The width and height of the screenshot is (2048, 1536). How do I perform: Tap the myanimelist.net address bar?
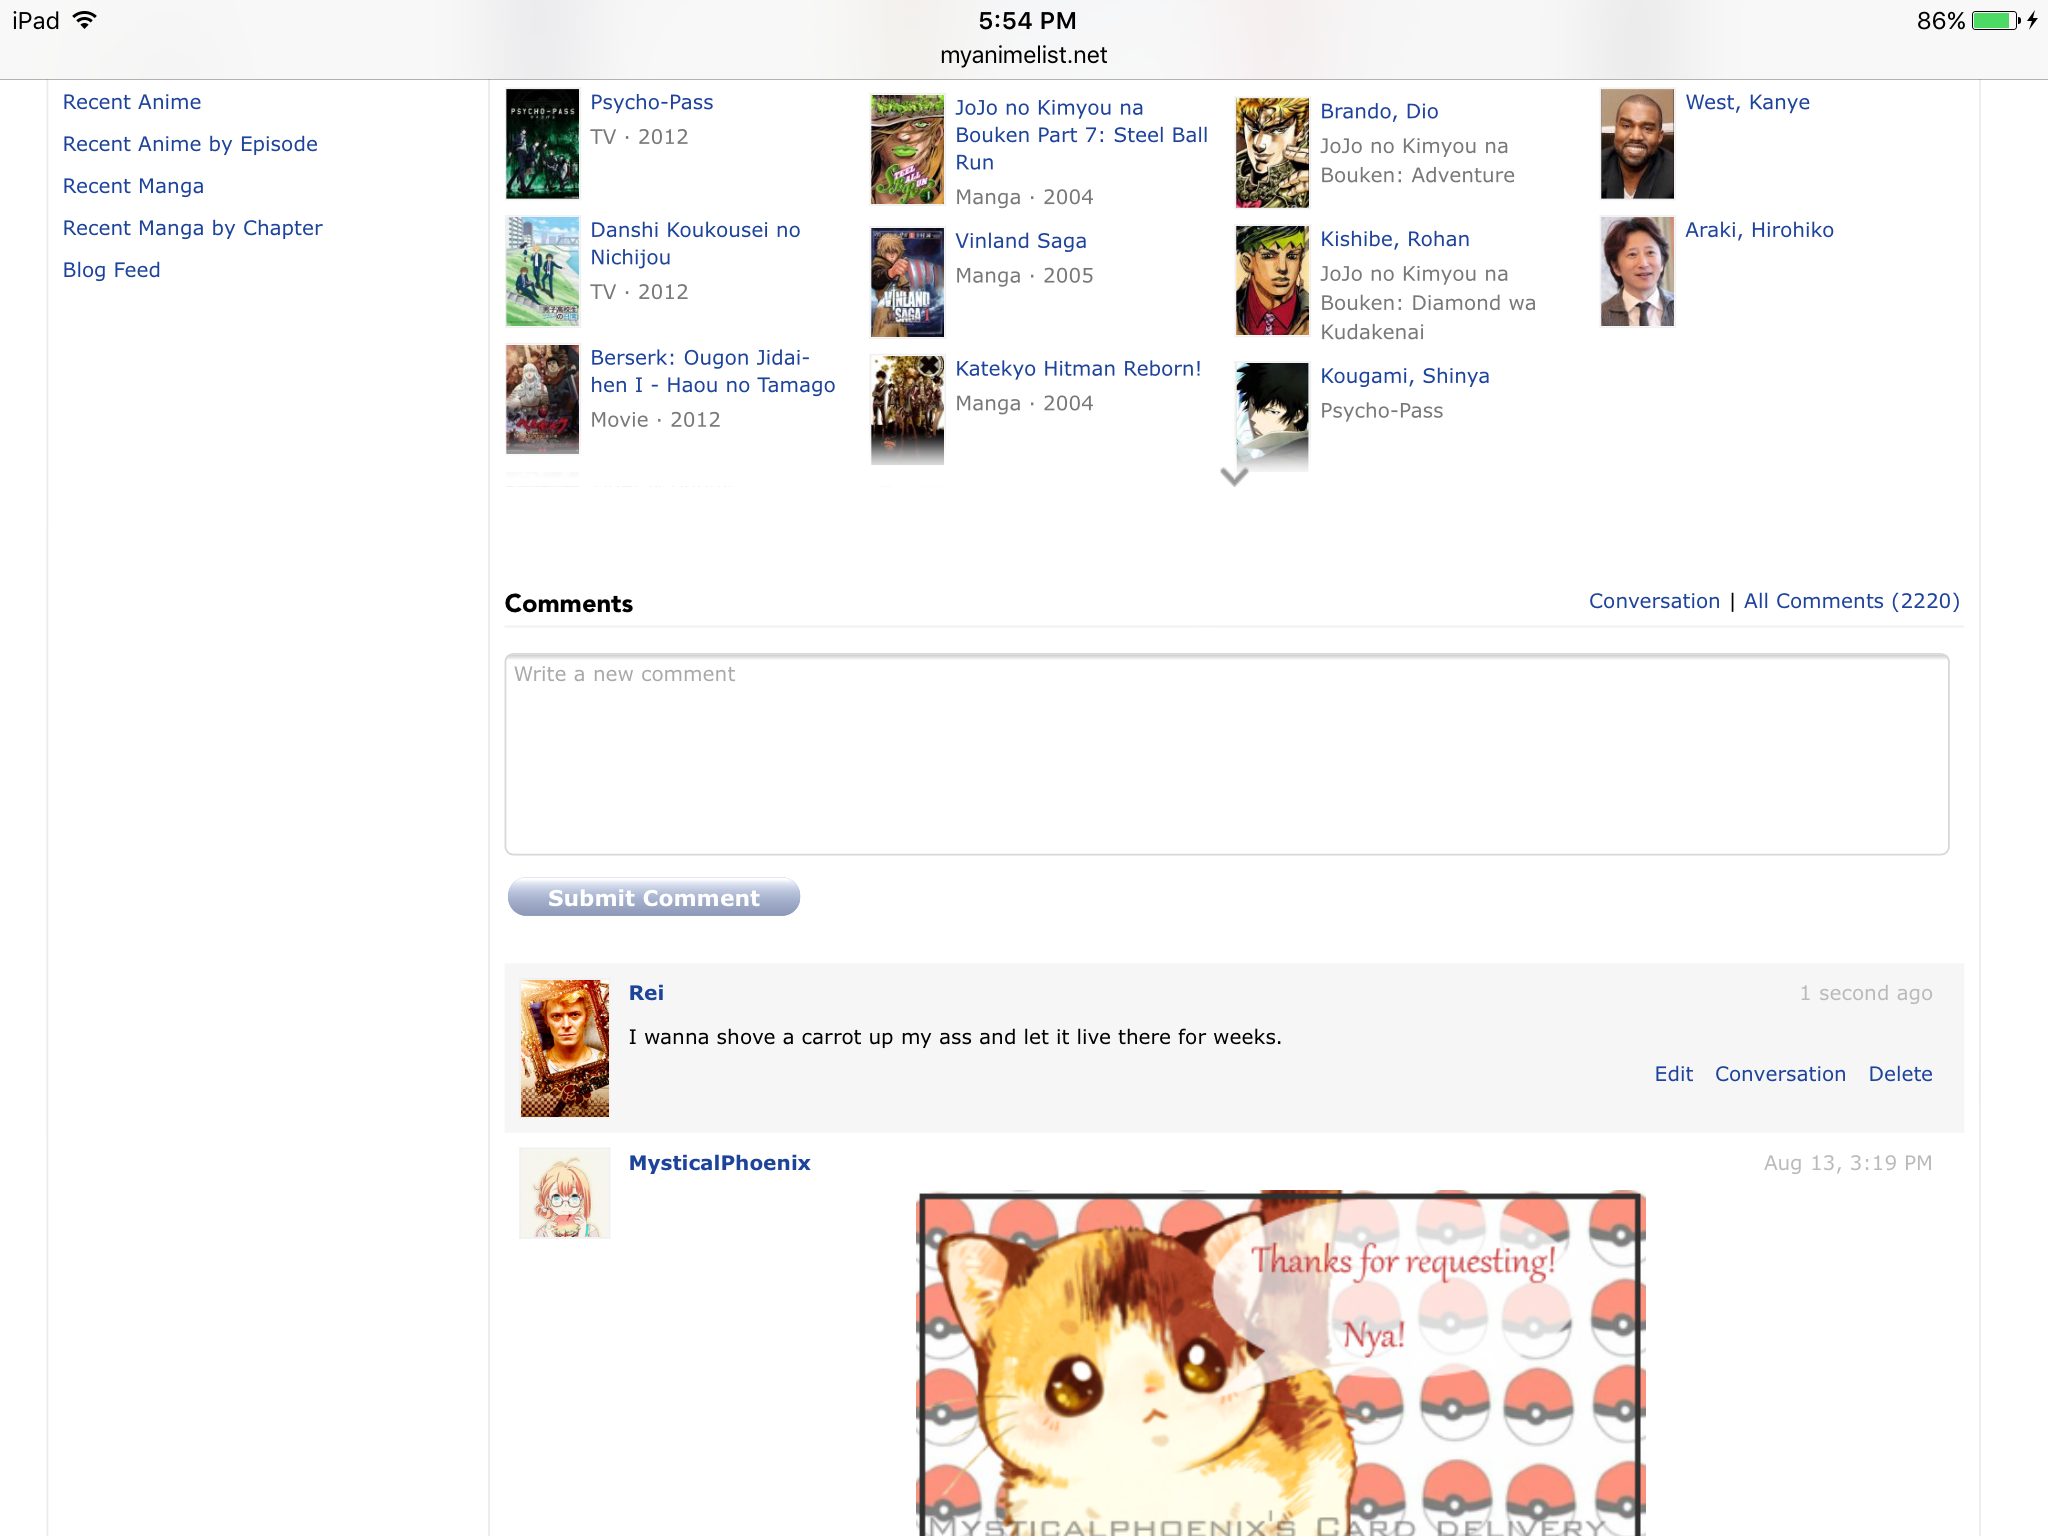pos(1023,55)
